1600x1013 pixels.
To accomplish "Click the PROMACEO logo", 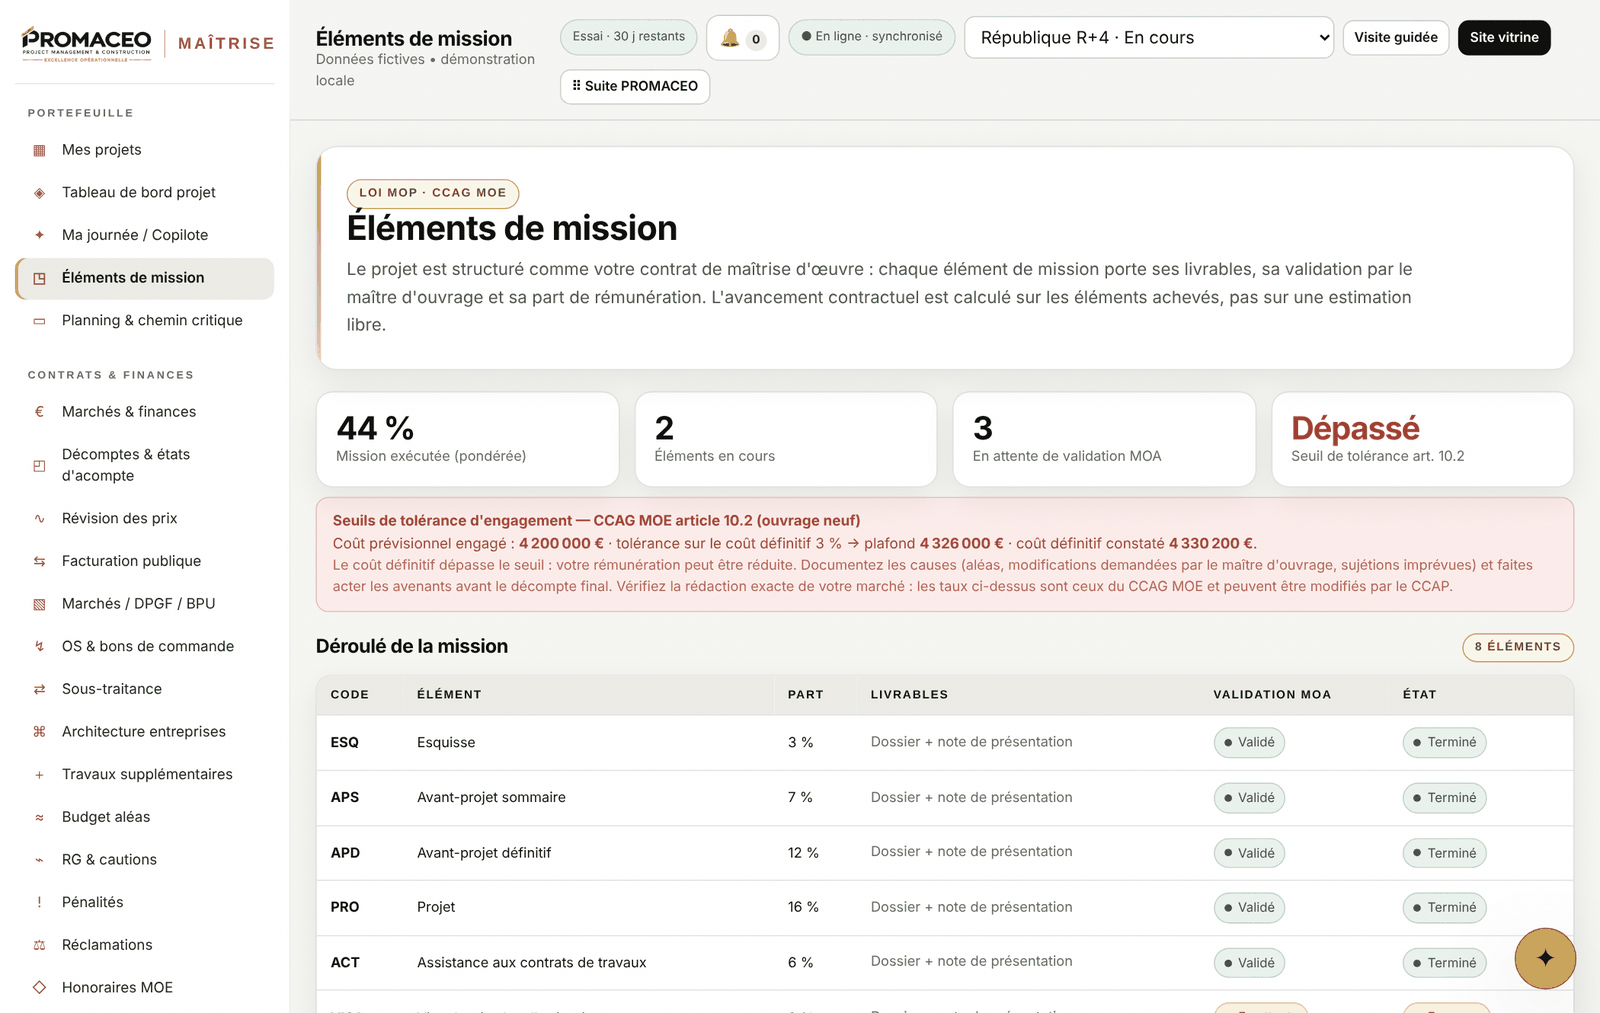I will coord(87,43).
